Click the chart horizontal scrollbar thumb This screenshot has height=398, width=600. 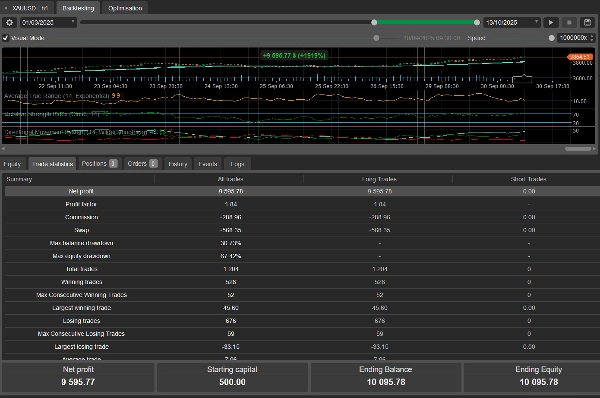tap(578, 149)
